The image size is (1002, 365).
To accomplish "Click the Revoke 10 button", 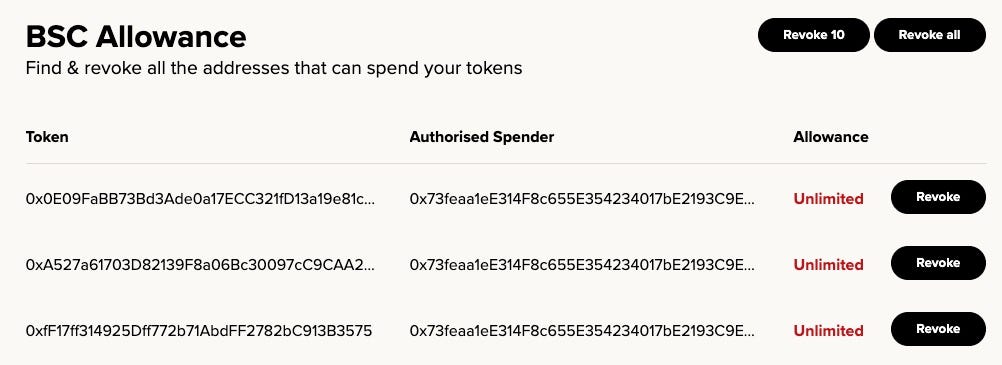I will pyautogui.click(x=813, y=35).
